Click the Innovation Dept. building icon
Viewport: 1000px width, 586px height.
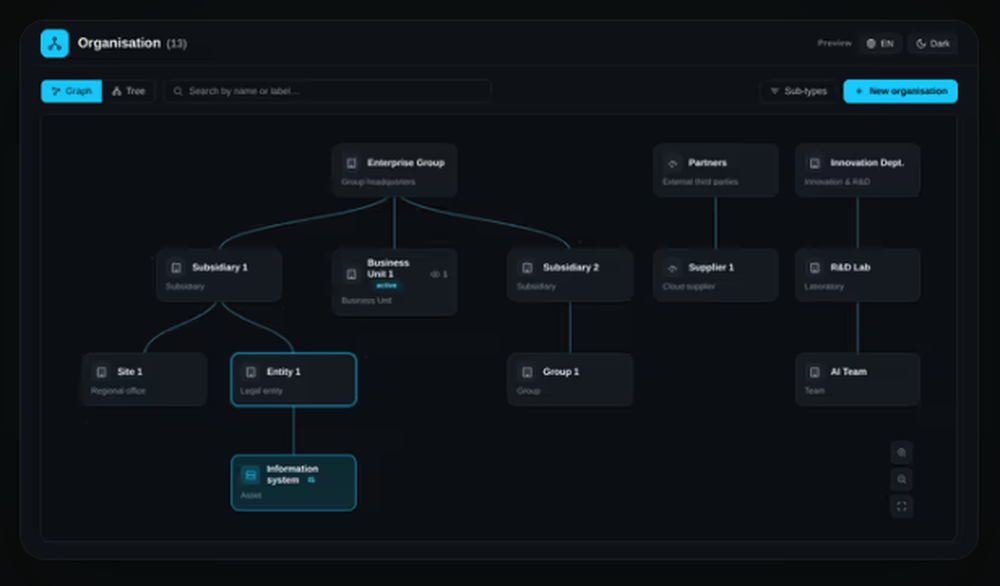point(815,163)
